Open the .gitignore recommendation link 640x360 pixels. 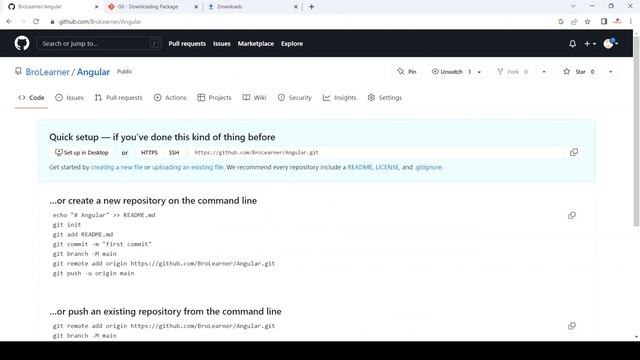(x=429, y=167)
